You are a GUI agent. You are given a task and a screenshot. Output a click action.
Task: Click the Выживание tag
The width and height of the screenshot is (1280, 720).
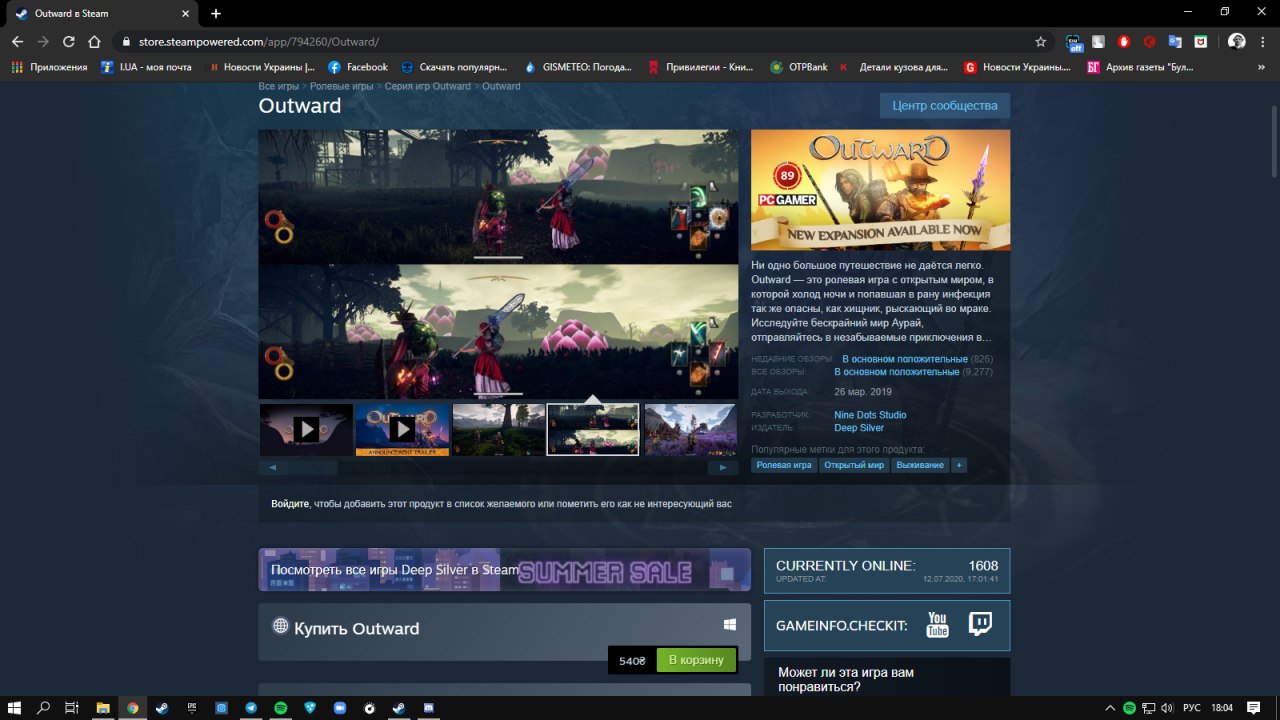tap(920, 465)
